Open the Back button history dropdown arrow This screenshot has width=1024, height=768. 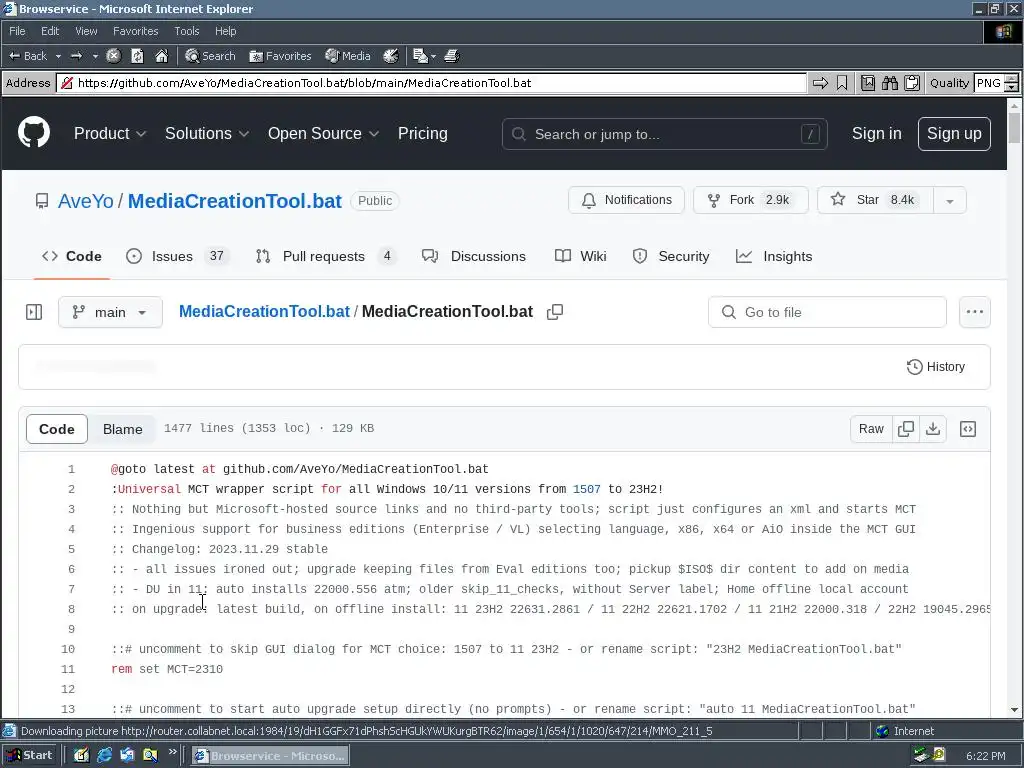pos(58,57)
